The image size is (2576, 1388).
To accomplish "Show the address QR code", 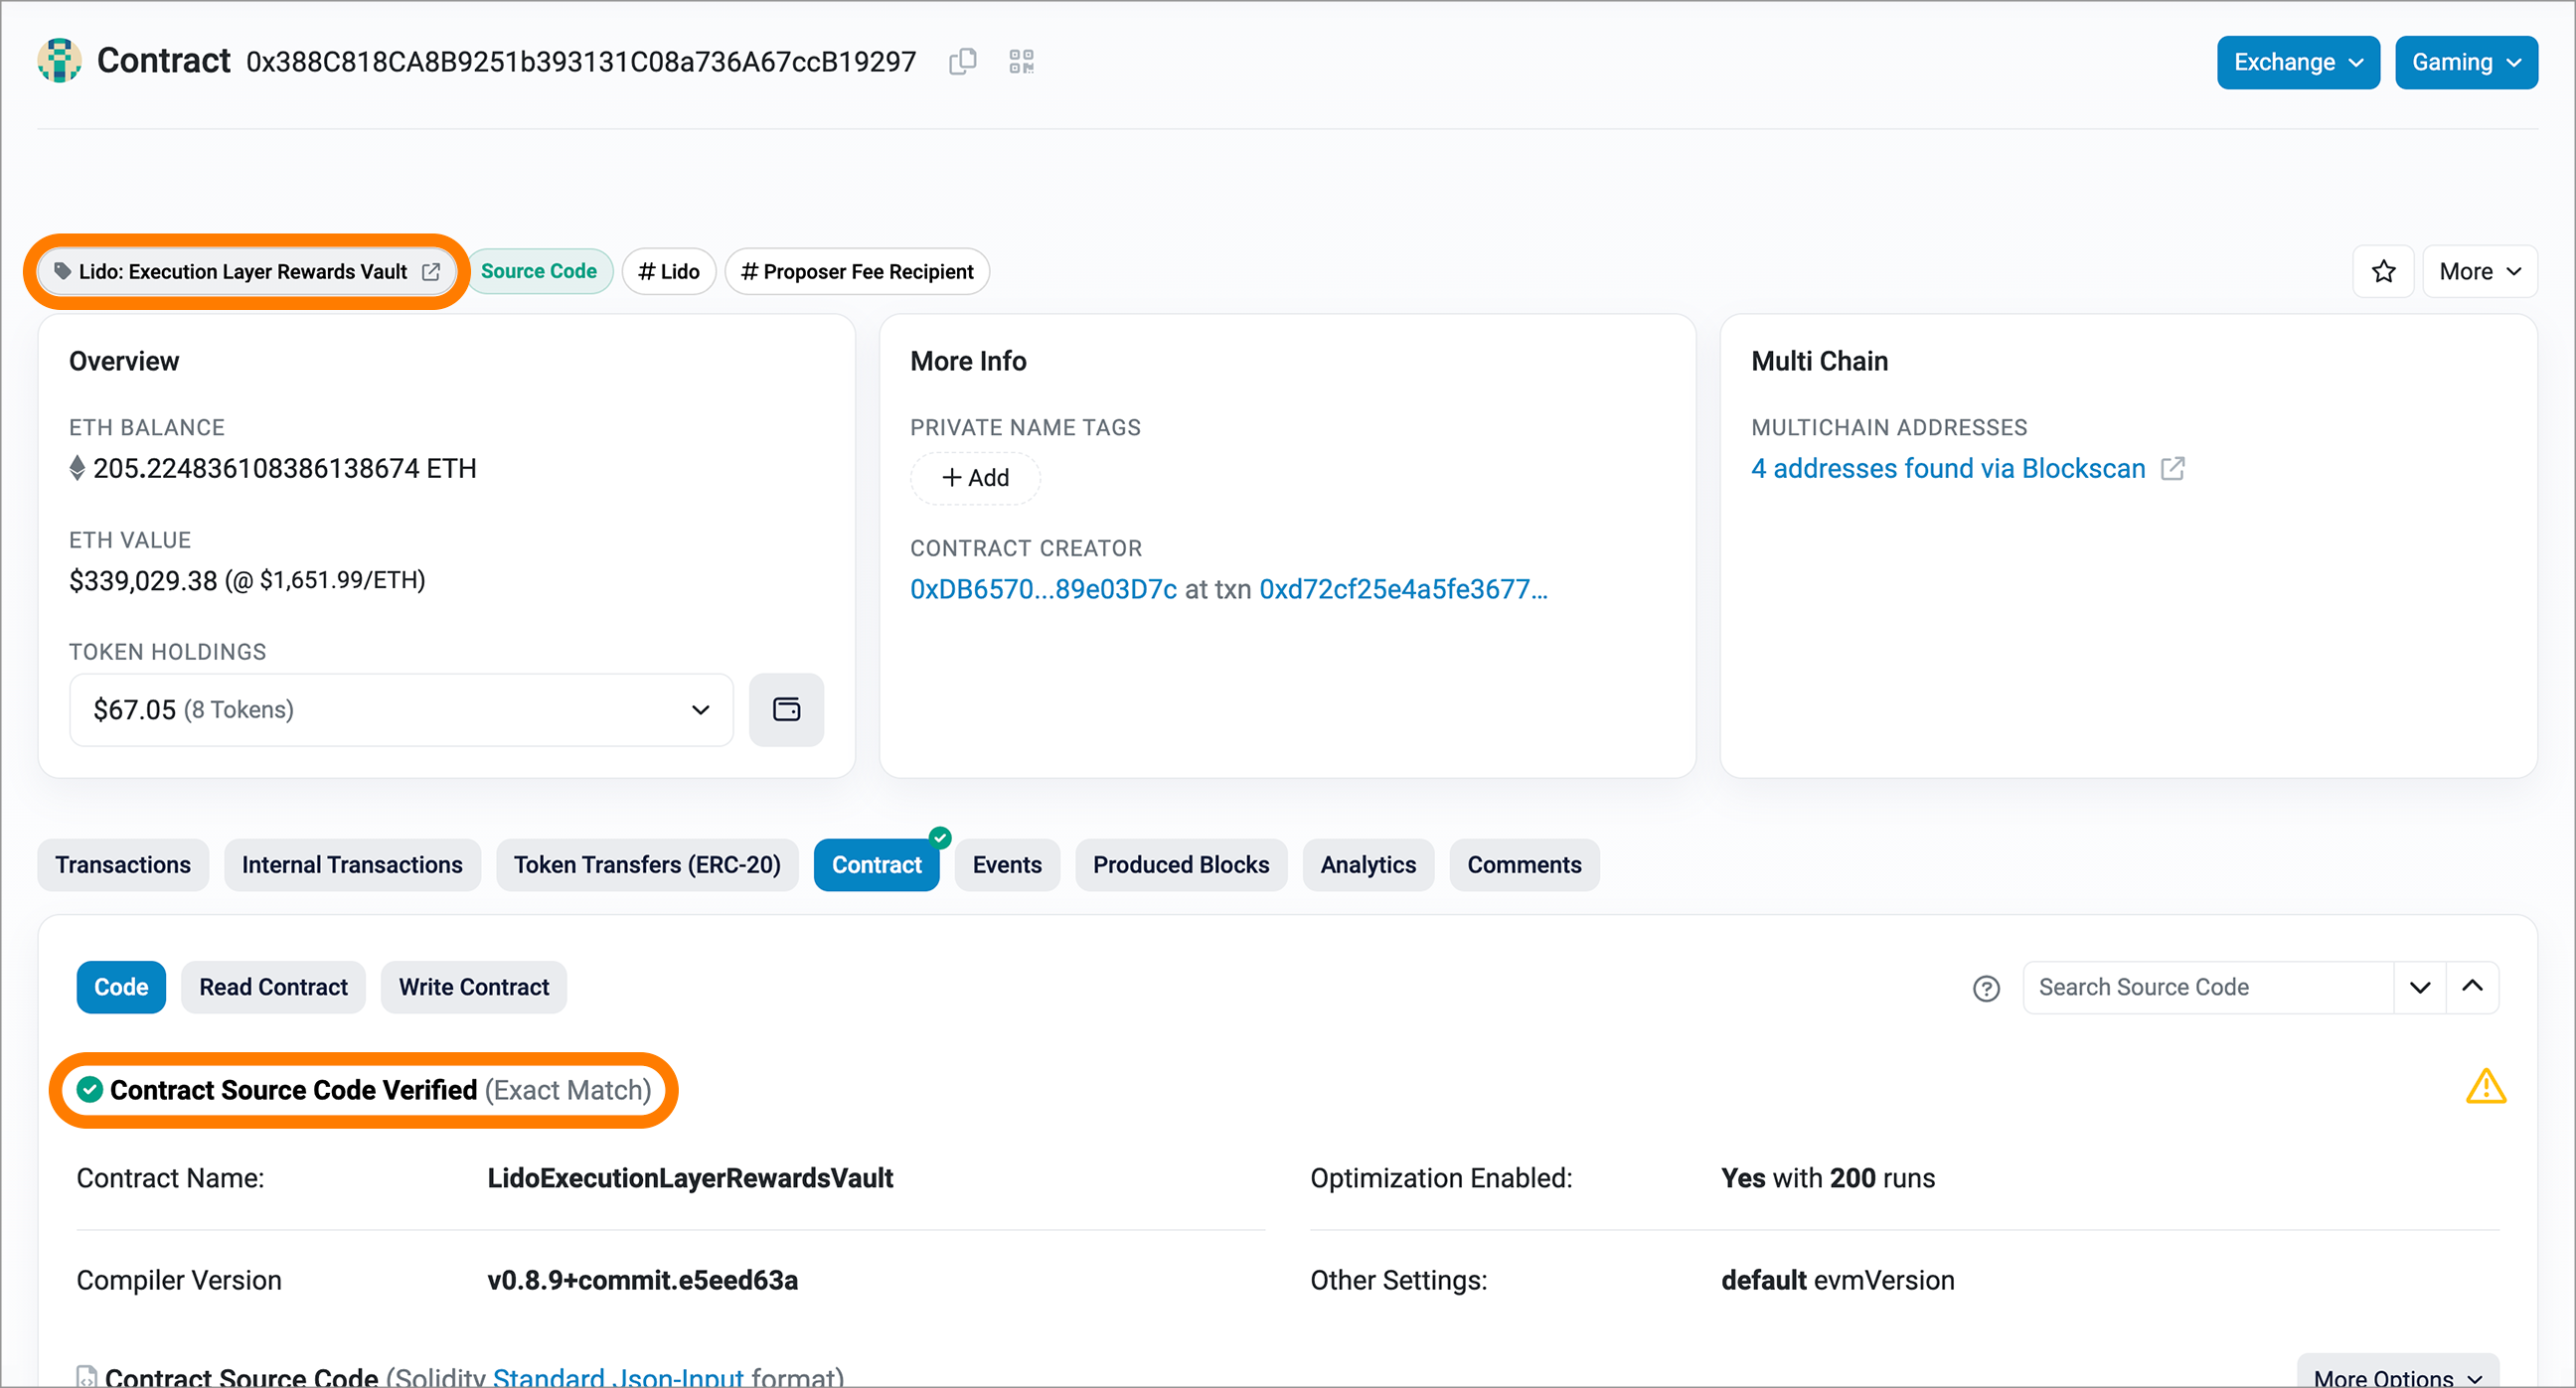I will (x=1021, y=62).
